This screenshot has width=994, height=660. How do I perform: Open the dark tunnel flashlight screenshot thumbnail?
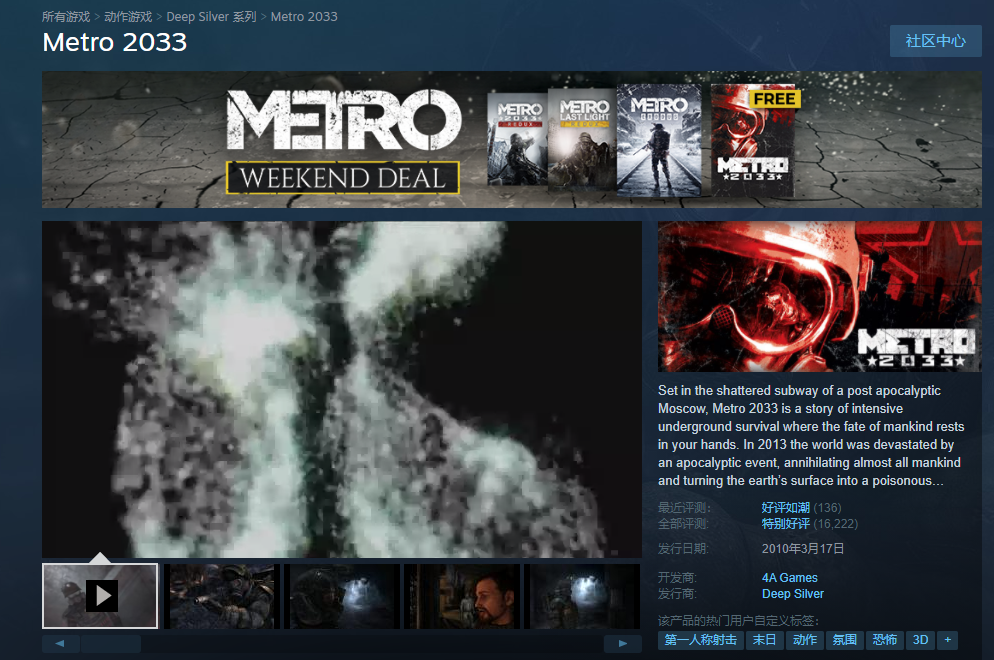pyautogui.click(x=342, y=596)
